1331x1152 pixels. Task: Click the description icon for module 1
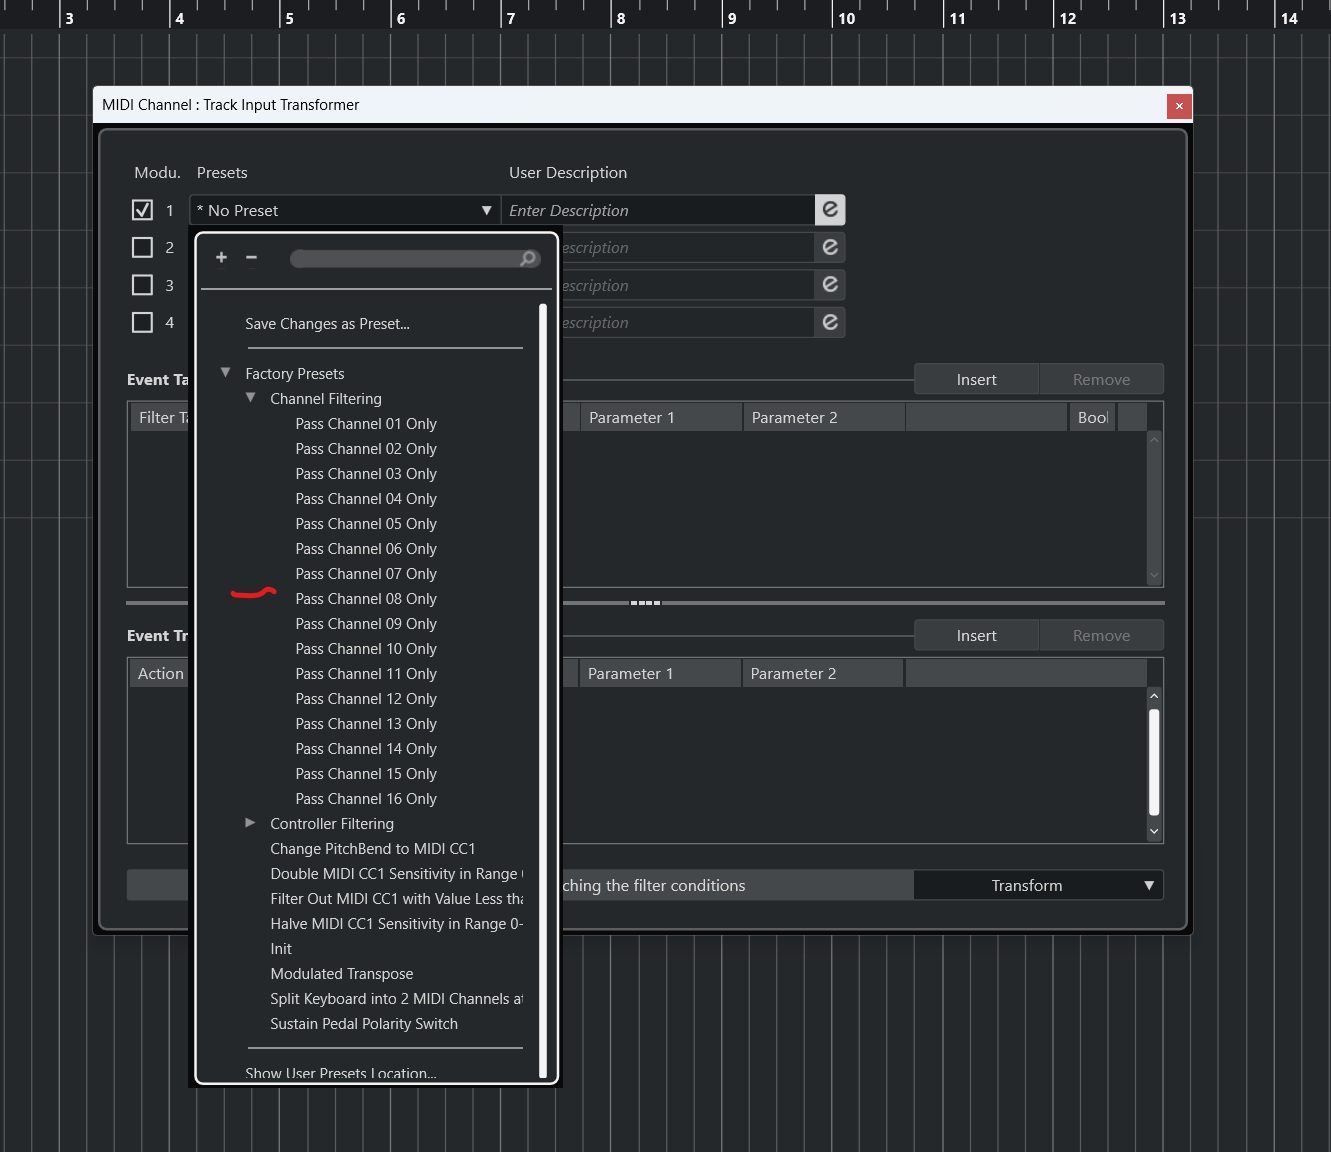click(830, 210)
